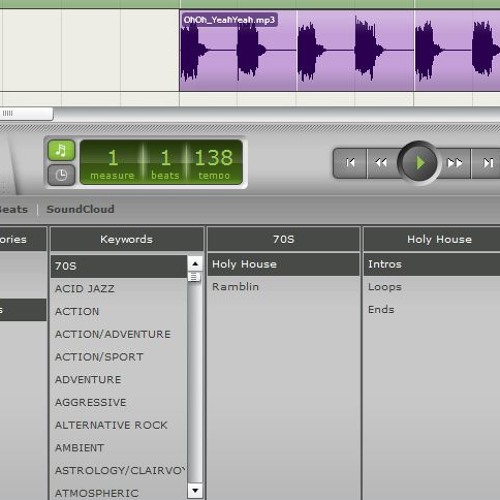Select the ASTROLOGY/CLAIRVOYANCE keyword
This screenshot has width=500, height=500.
coord(119,470)
